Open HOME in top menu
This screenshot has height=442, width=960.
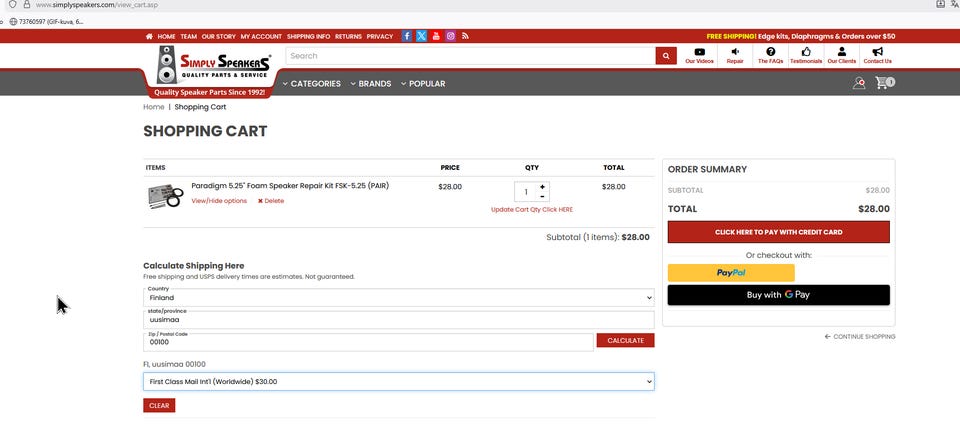tap(167, 37)
